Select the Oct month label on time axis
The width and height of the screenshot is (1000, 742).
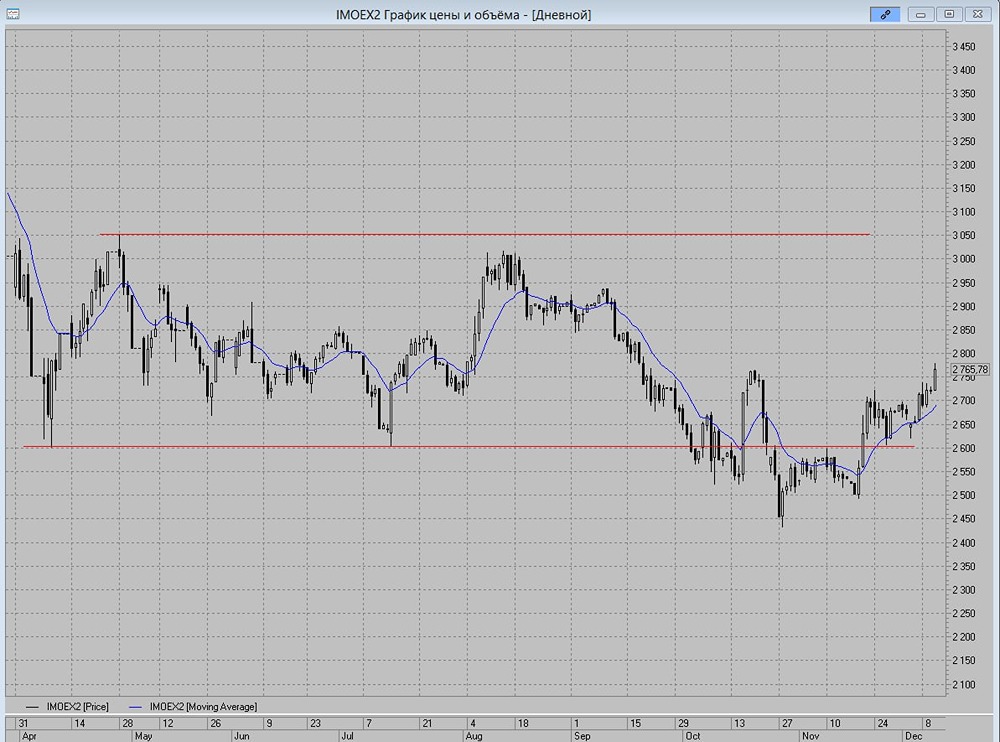tap(692, 736)
